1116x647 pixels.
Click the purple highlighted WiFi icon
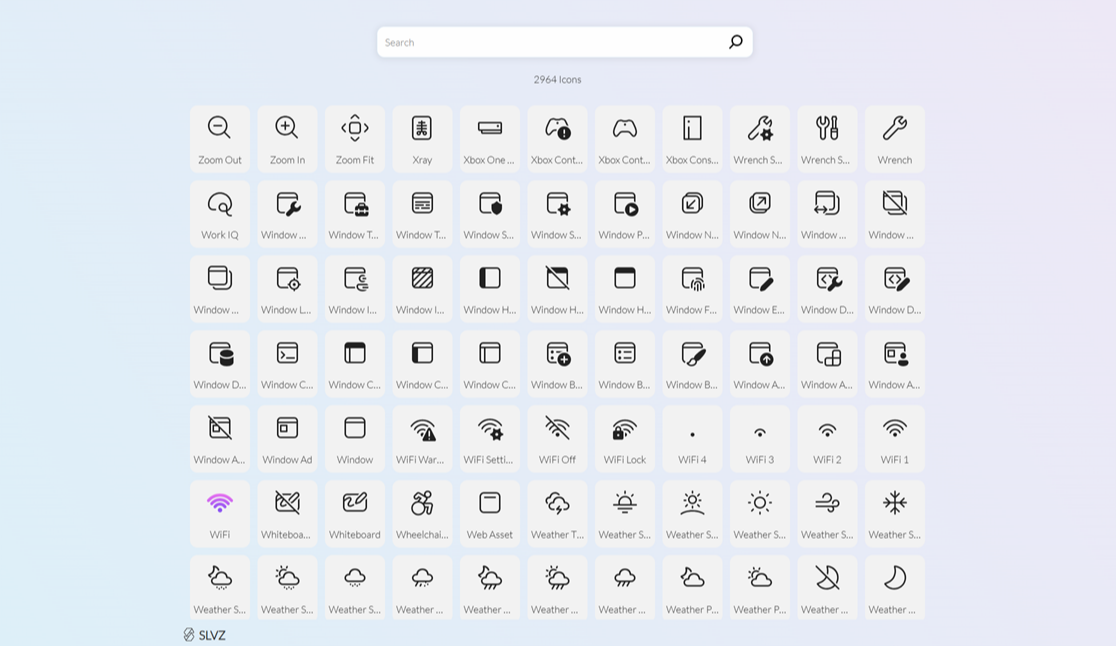tap(220, 514)
